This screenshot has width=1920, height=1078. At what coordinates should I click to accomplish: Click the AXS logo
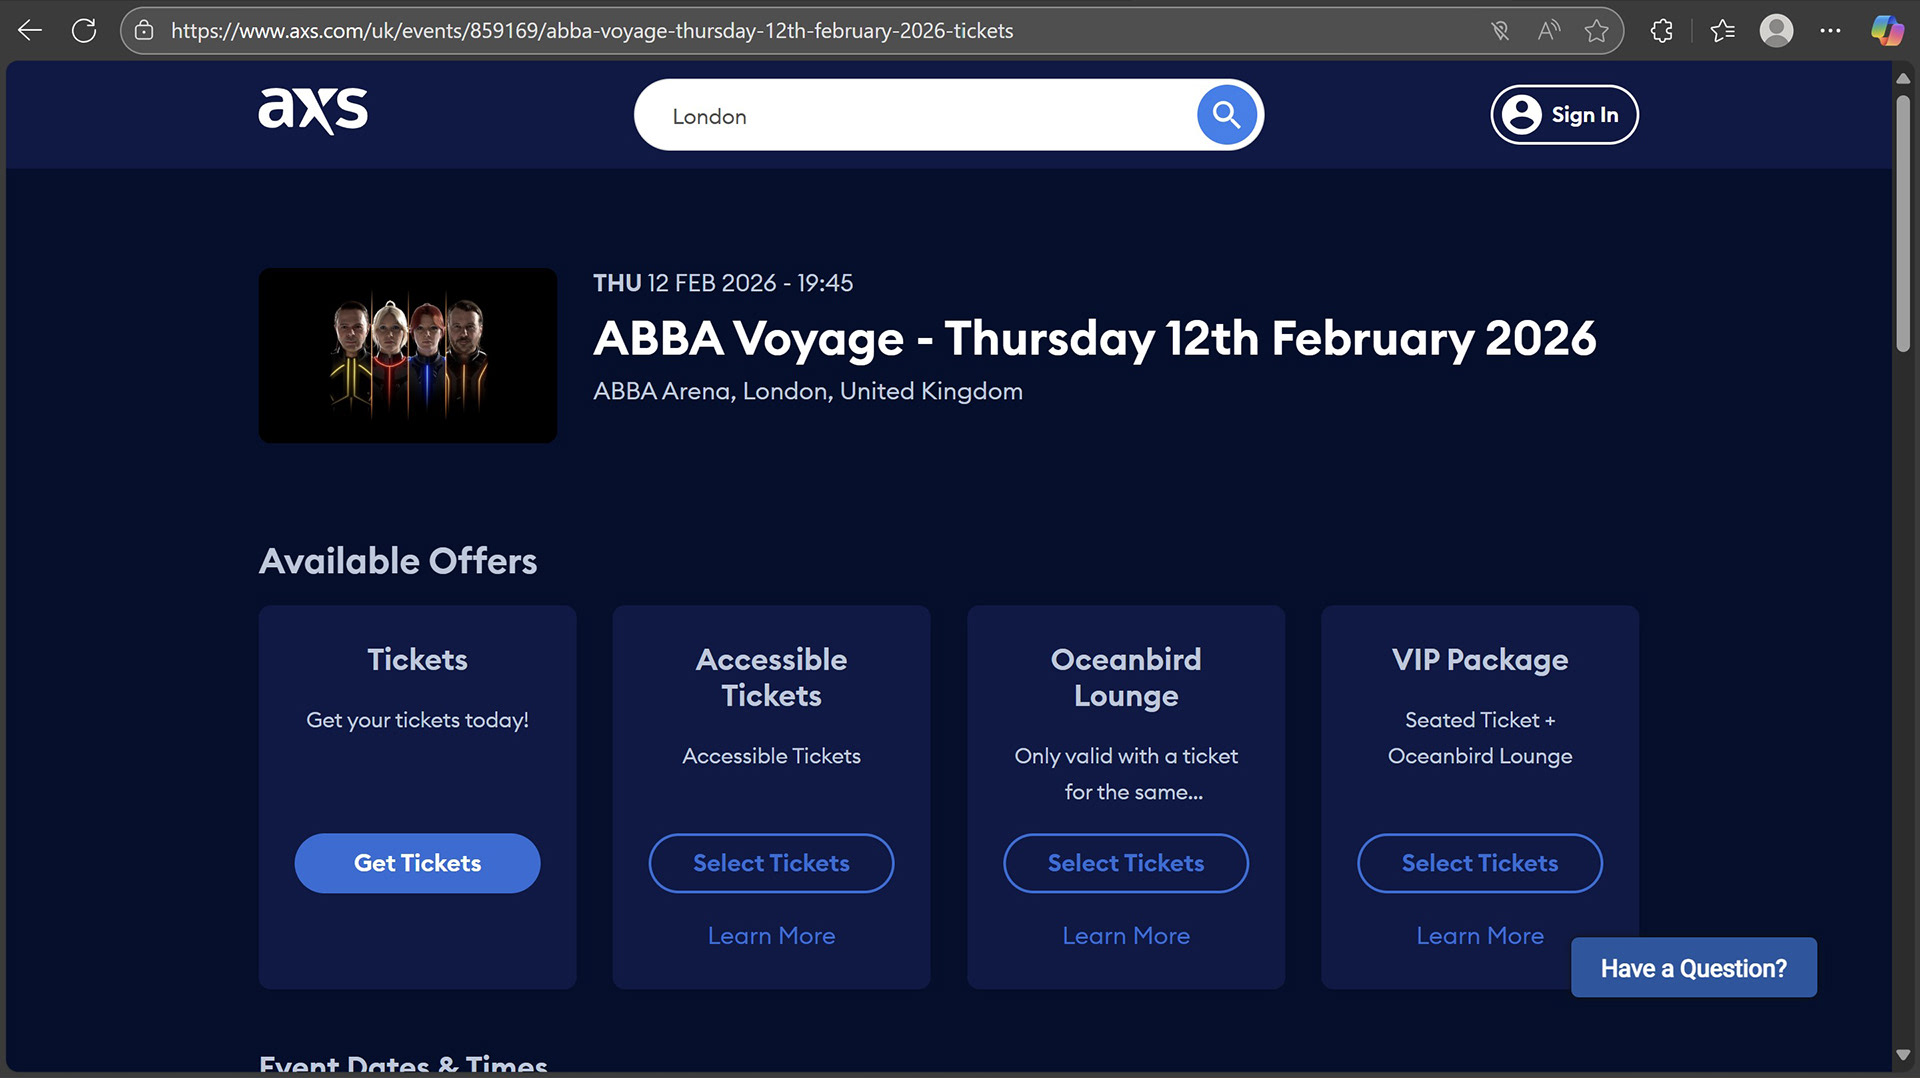(313, 110)
